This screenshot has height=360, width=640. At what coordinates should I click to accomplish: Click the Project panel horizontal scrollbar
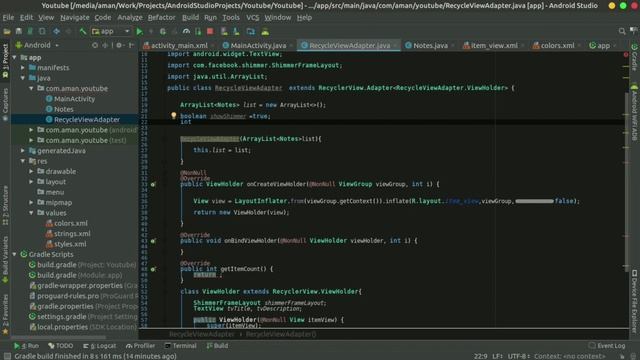[59, 337]
